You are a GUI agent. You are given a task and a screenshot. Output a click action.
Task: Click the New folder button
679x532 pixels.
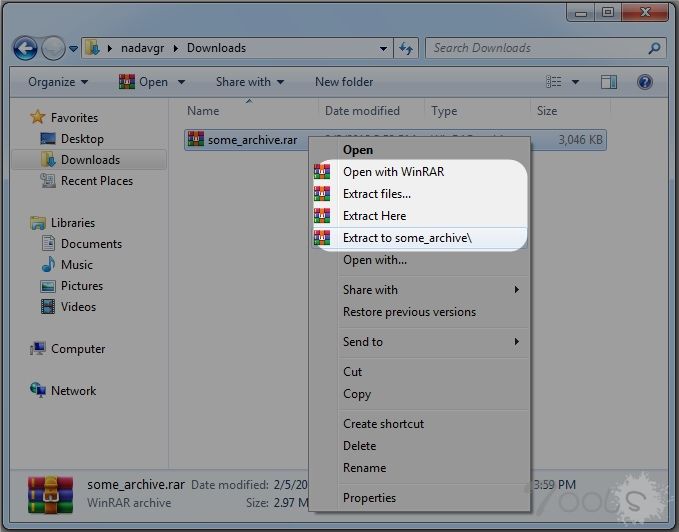click(344, 82)
